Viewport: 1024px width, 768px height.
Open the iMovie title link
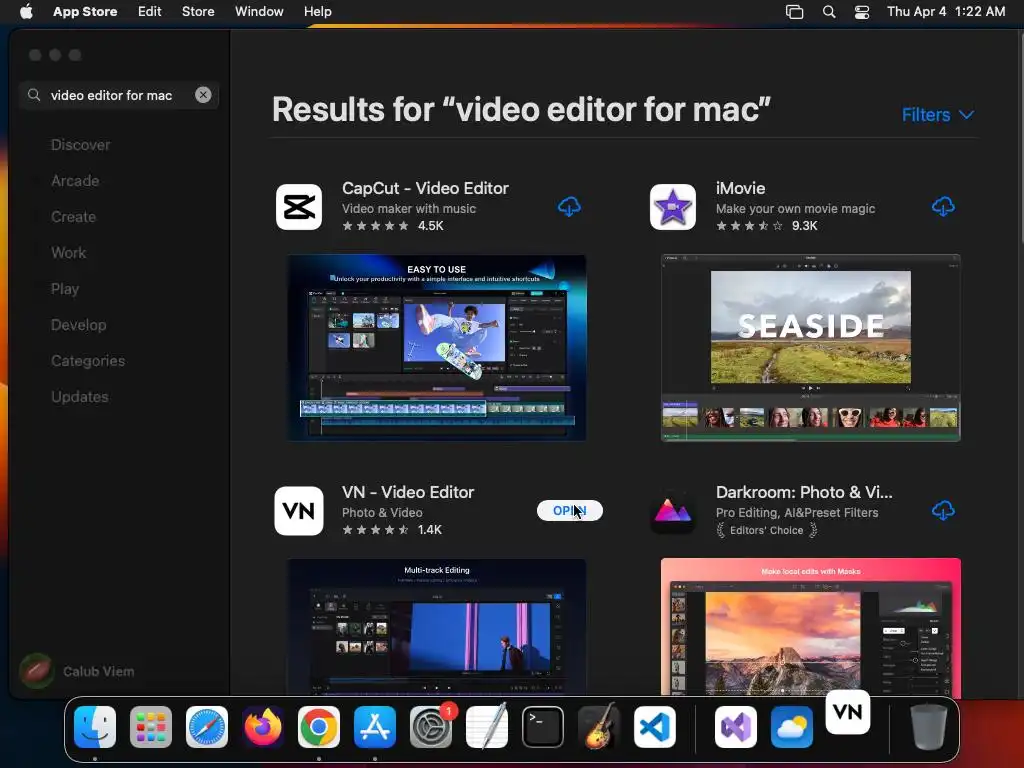[740, 188]
